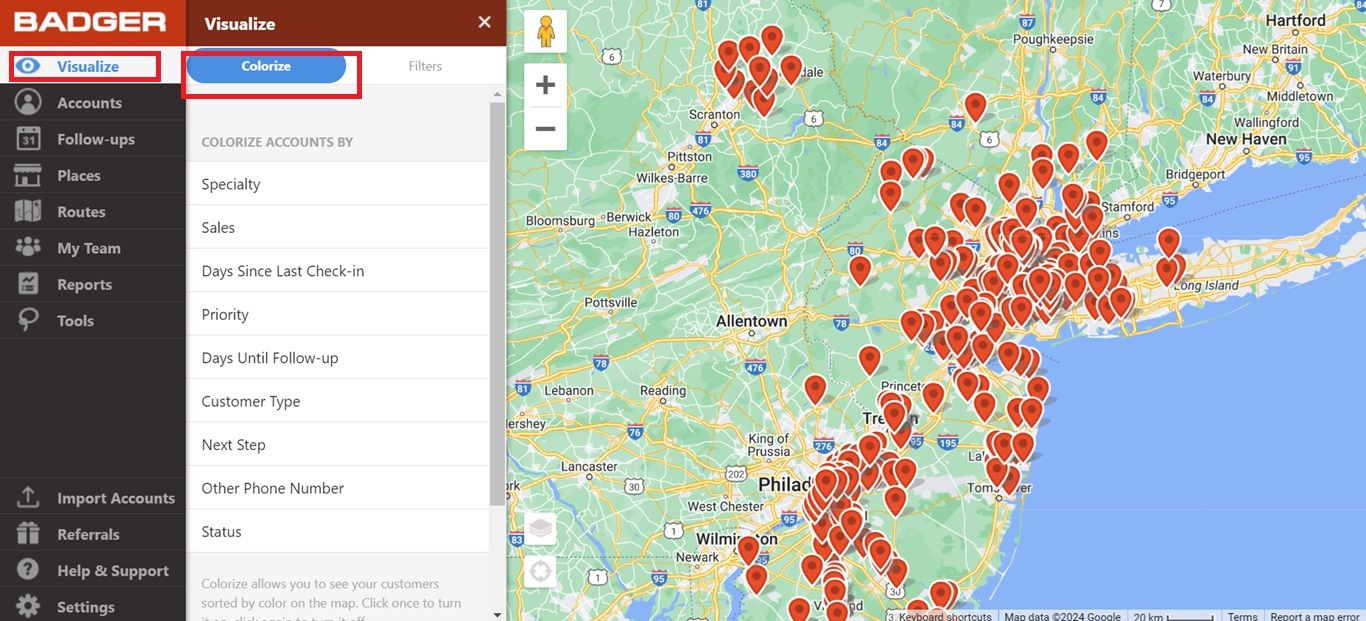Zoom in the map with plus button
Viewport: 1366px width, 621px height.
point(545,85)
